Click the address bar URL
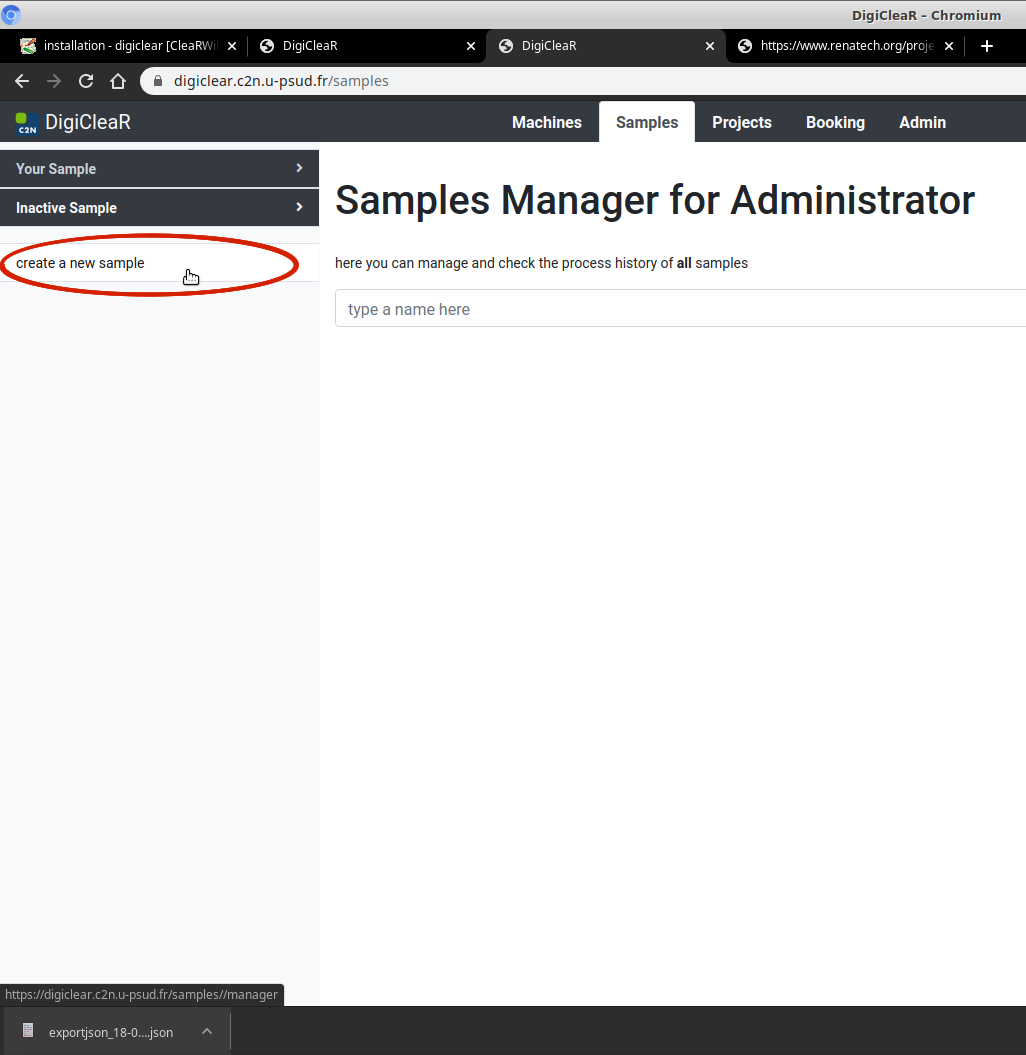 (x=281, y=81)
